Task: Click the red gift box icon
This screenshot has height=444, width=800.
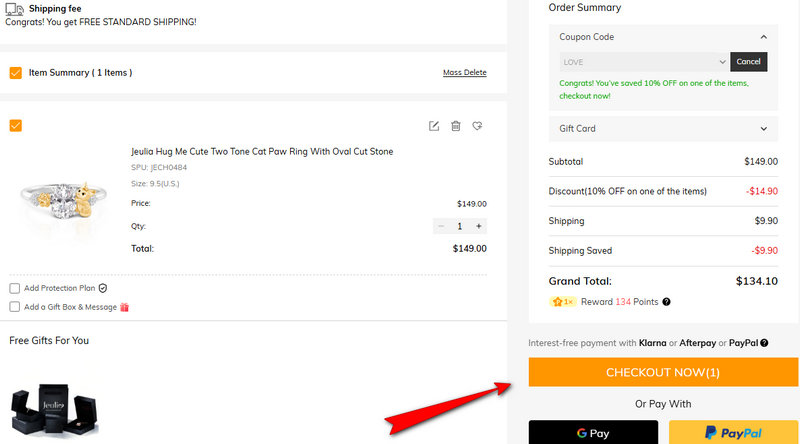Action: 125,307
